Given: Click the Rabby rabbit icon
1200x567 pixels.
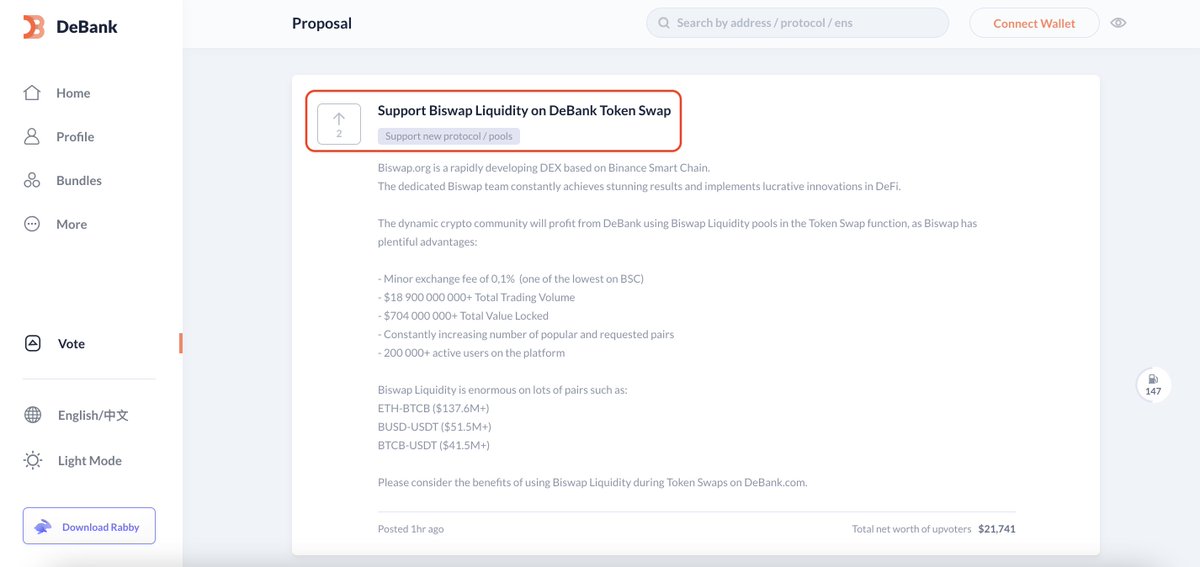Looking at the screenshot, I should (43, 527).
